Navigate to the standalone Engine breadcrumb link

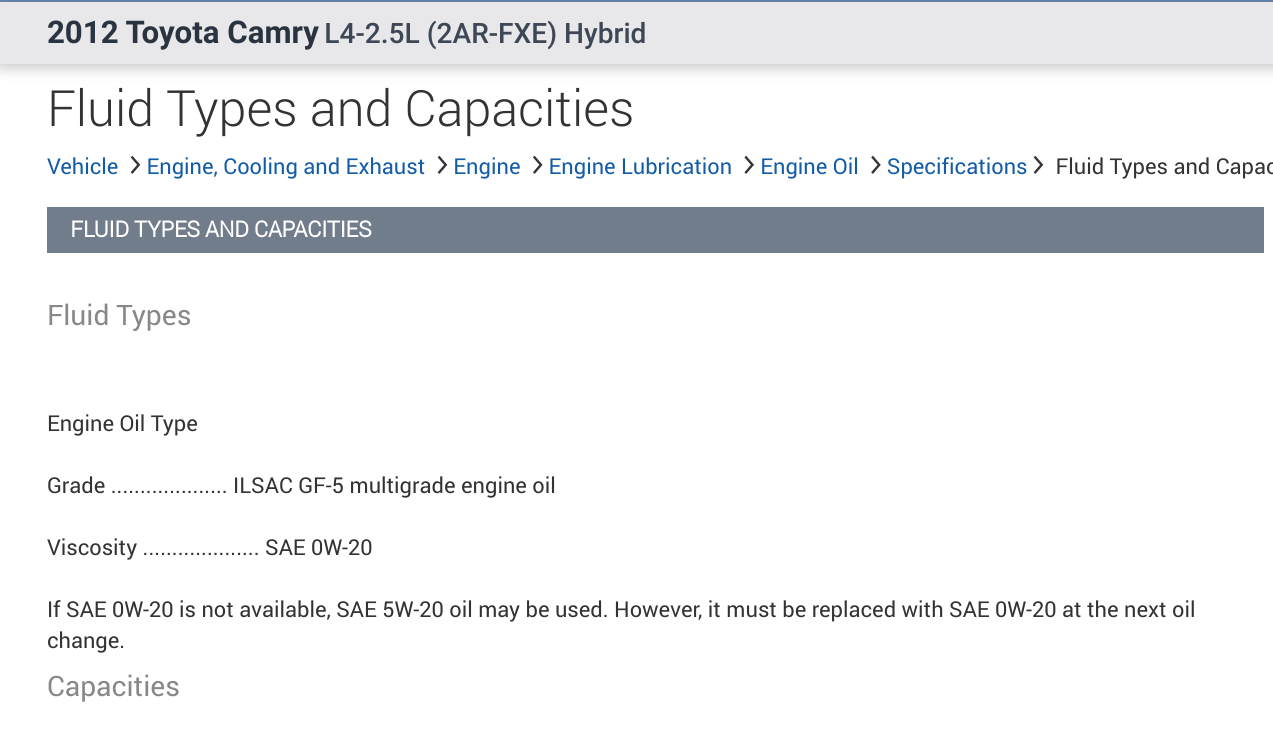click(x=486, y=167)
